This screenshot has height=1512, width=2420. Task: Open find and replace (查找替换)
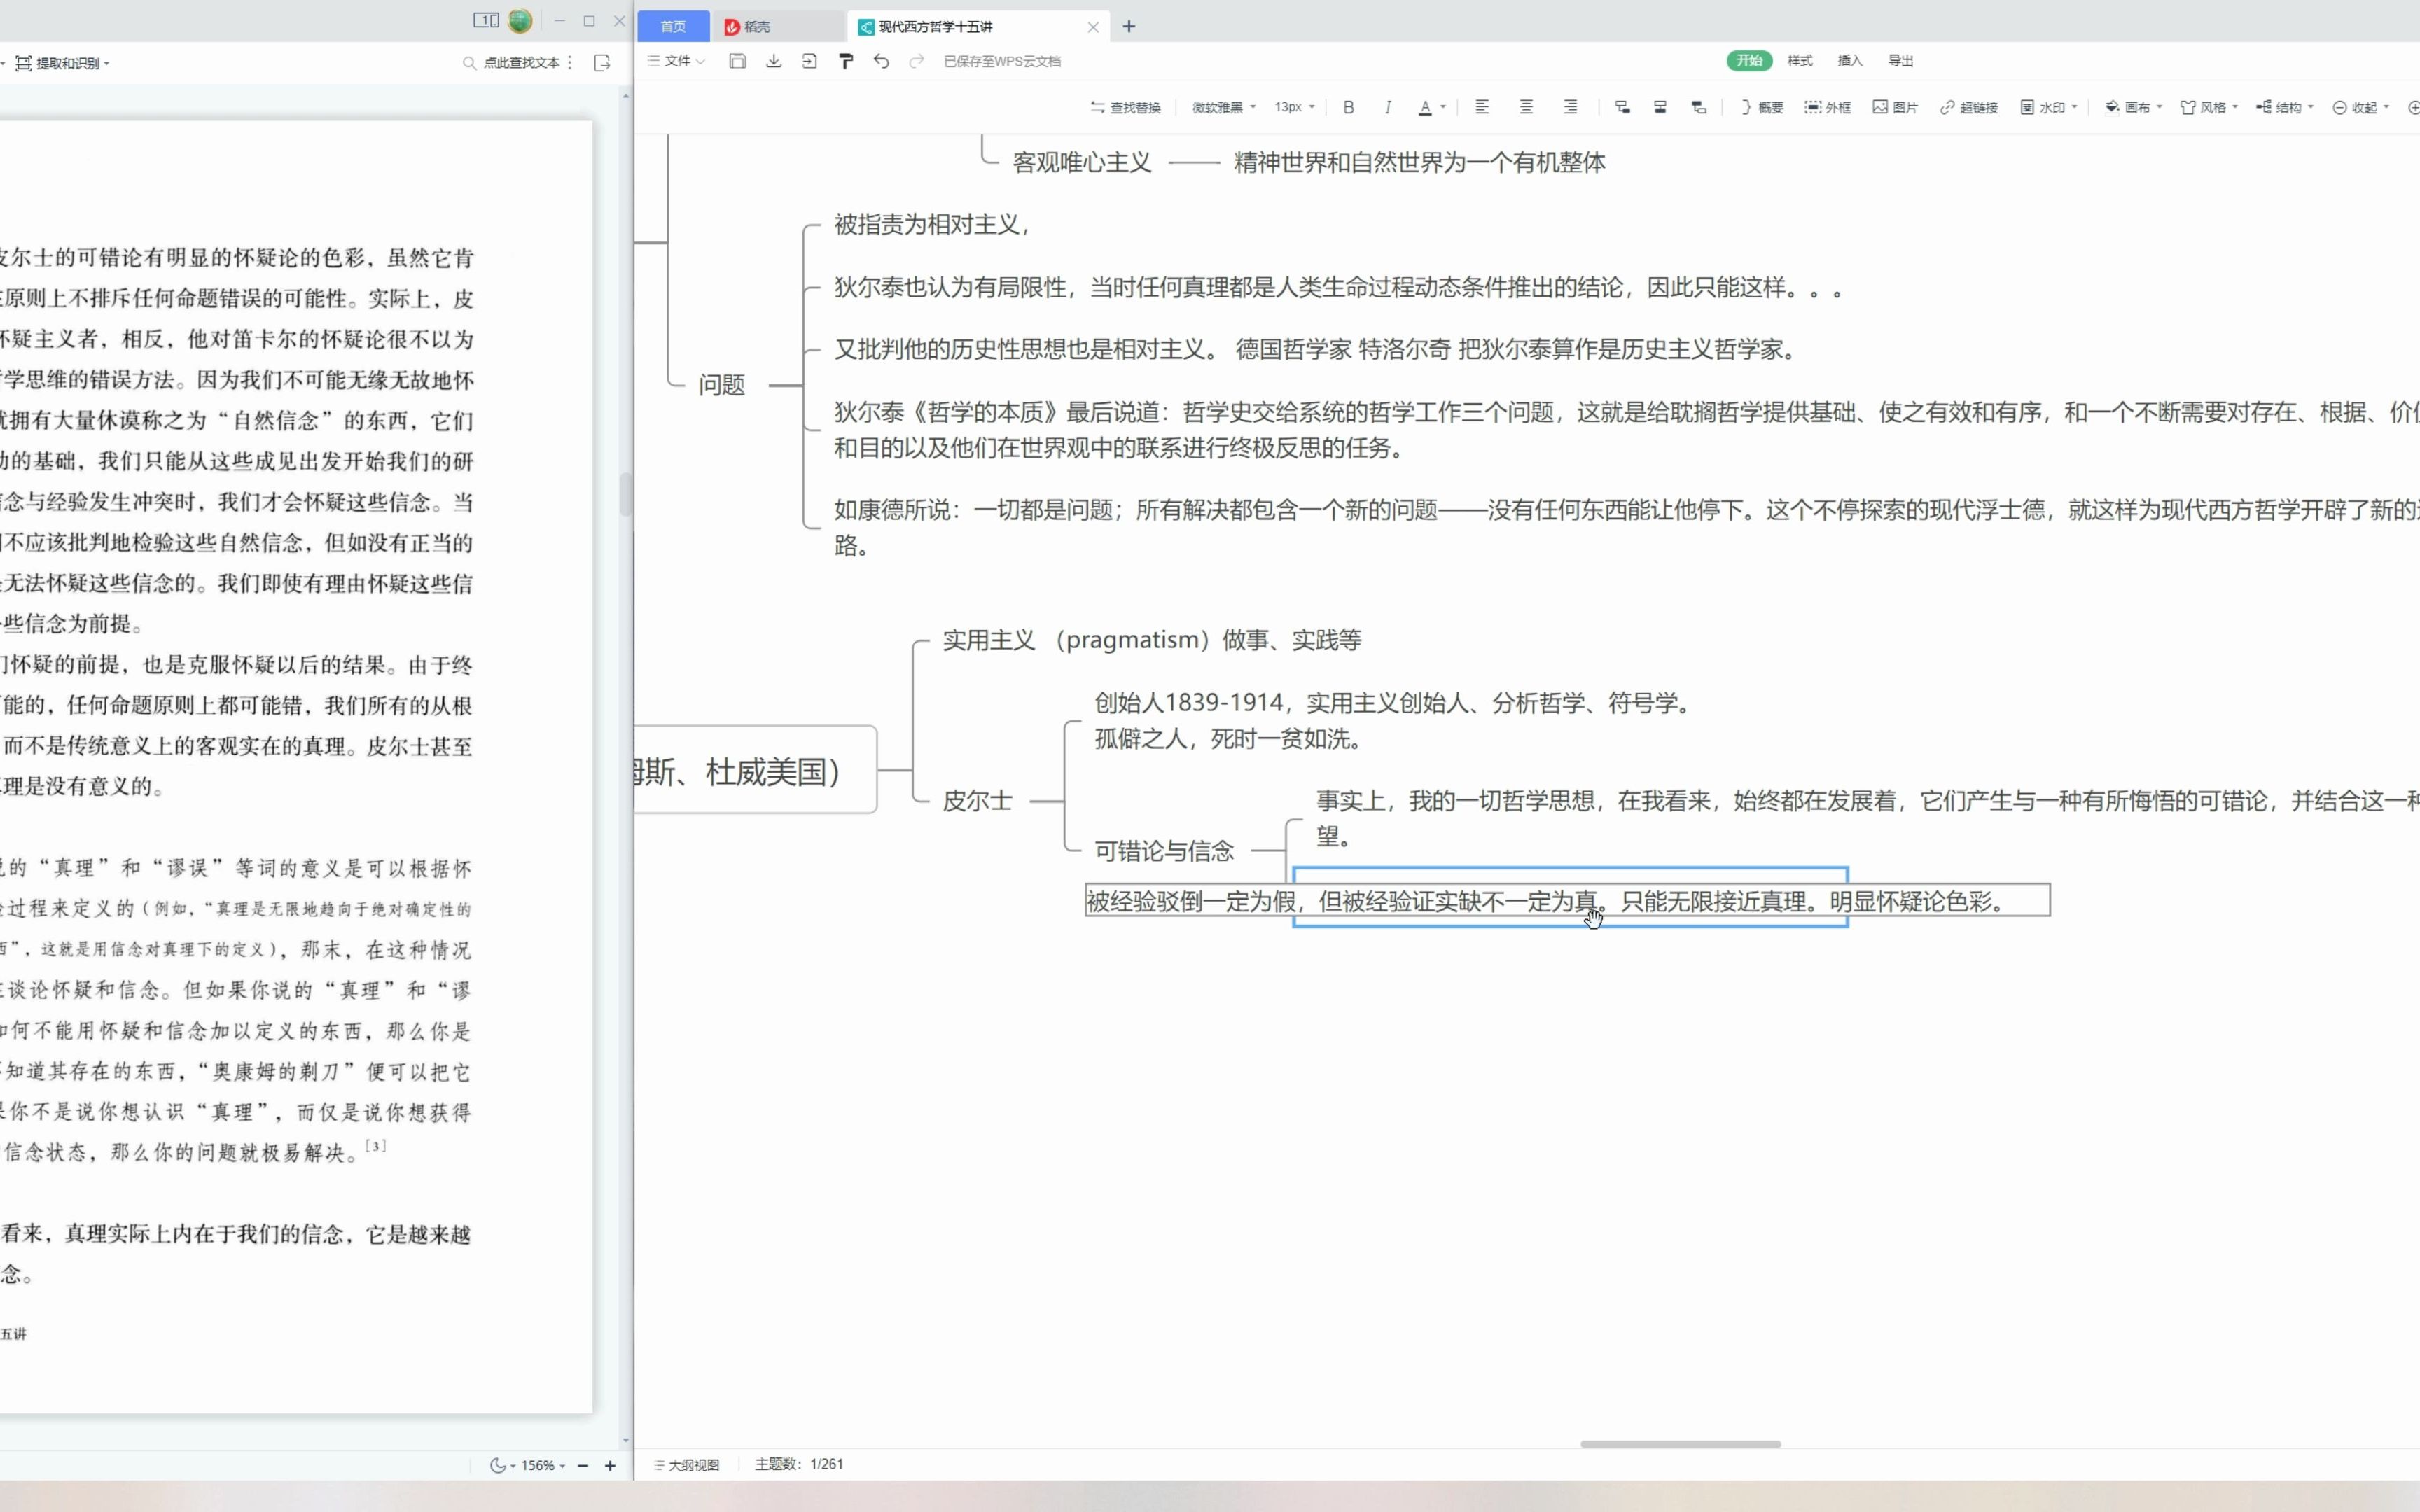click(1125, 107)
